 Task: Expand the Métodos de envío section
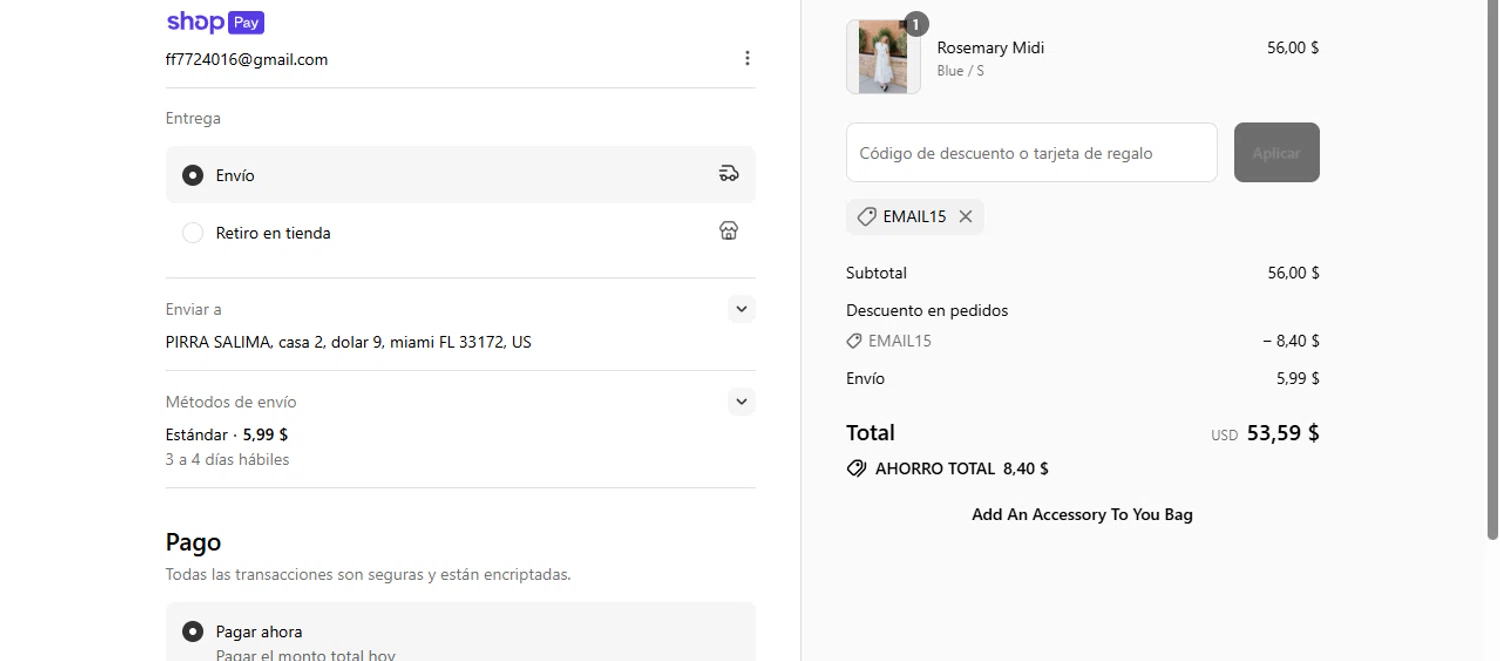pyautogui.click(x=741, y=401)
